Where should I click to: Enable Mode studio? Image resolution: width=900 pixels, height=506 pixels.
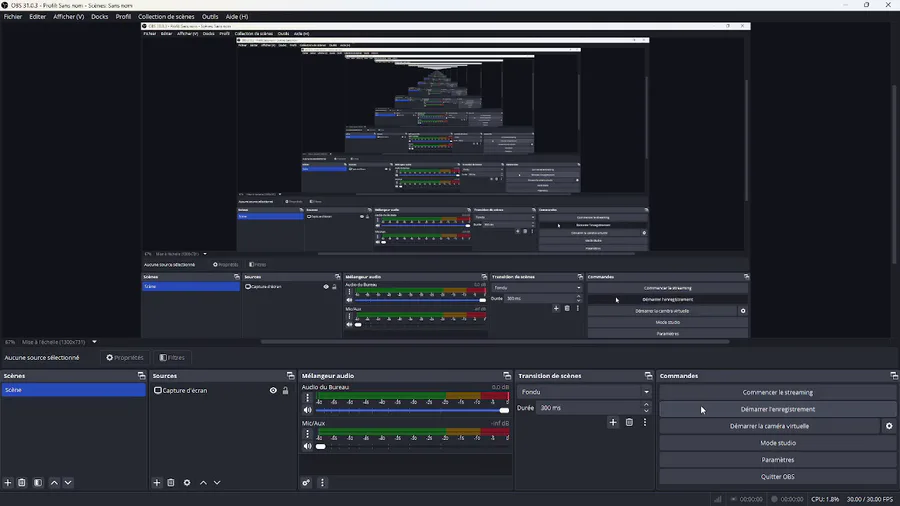pos(777,443)
